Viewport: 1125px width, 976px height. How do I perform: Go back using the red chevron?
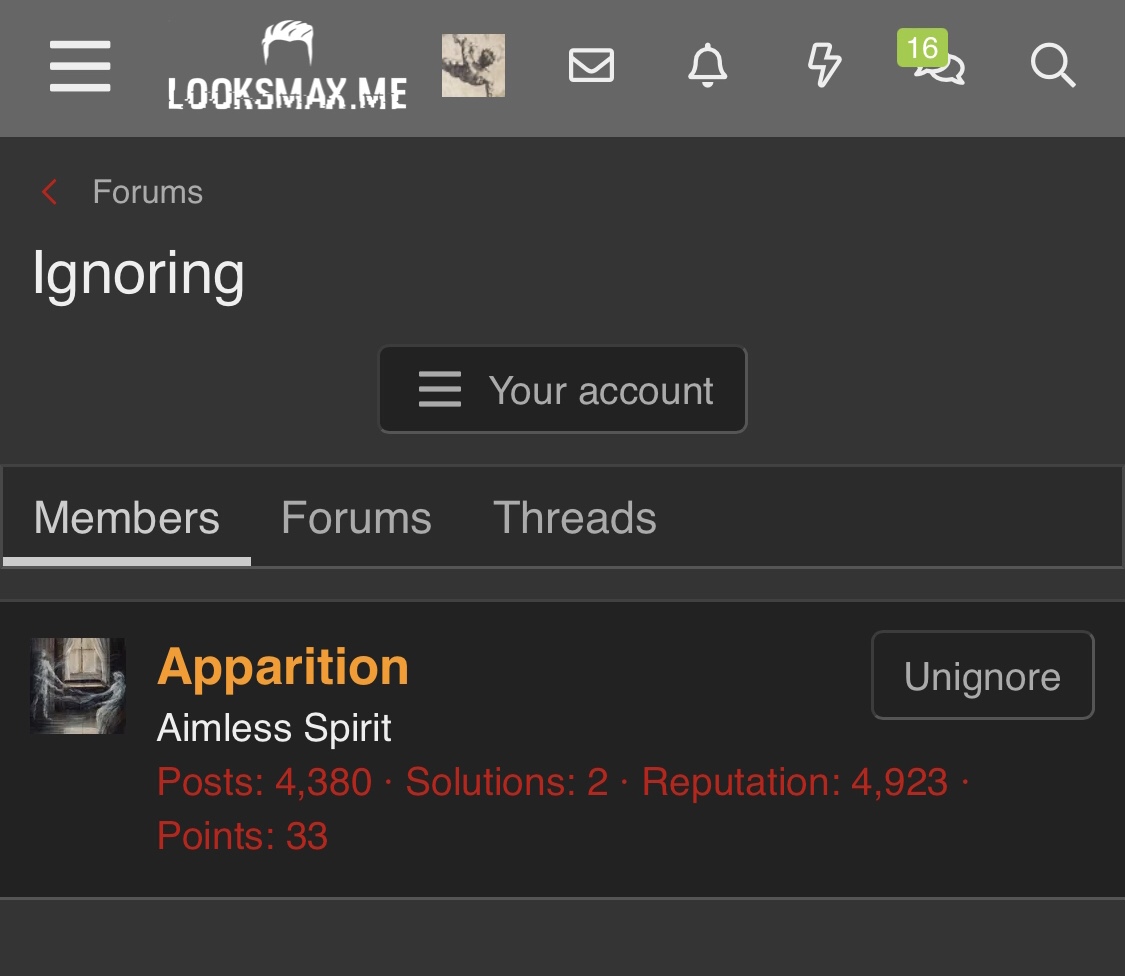click(49, 191)
